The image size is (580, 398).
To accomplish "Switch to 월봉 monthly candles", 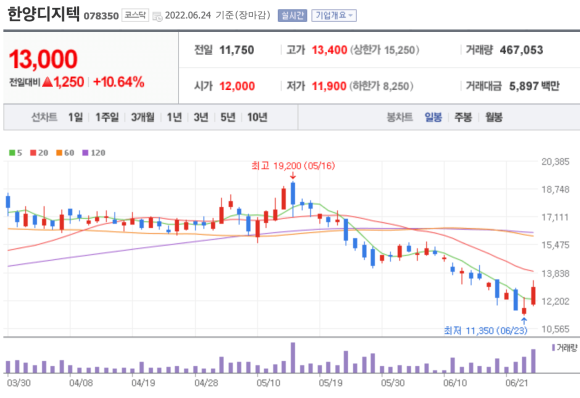I will (494, 117).
